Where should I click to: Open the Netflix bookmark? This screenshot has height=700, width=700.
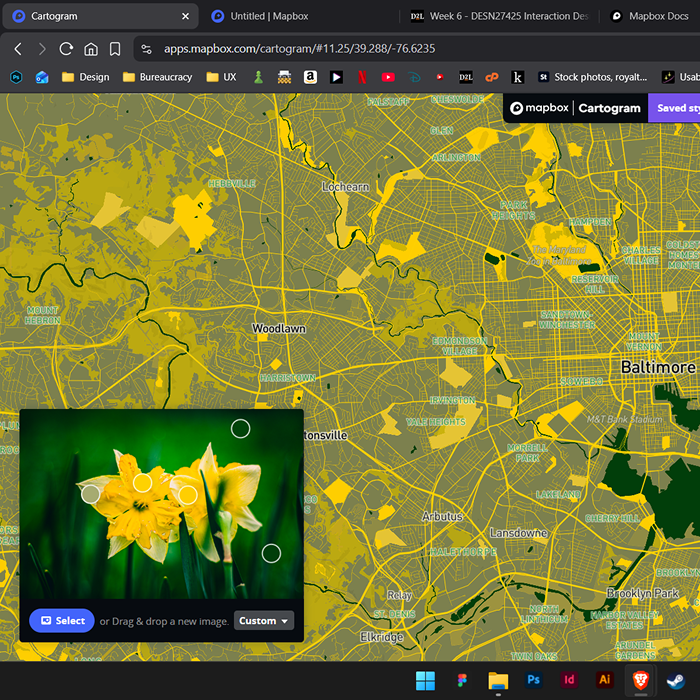[362, 77]
